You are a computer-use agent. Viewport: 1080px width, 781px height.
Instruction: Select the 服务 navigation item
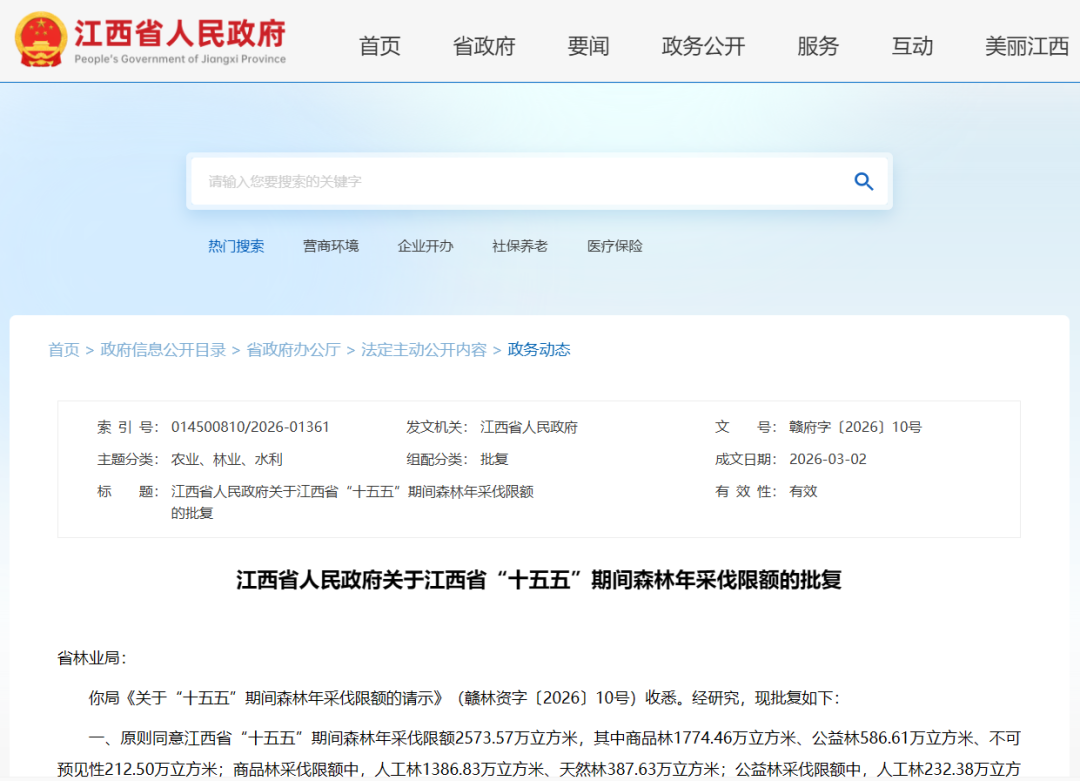(x=819, y=46)
